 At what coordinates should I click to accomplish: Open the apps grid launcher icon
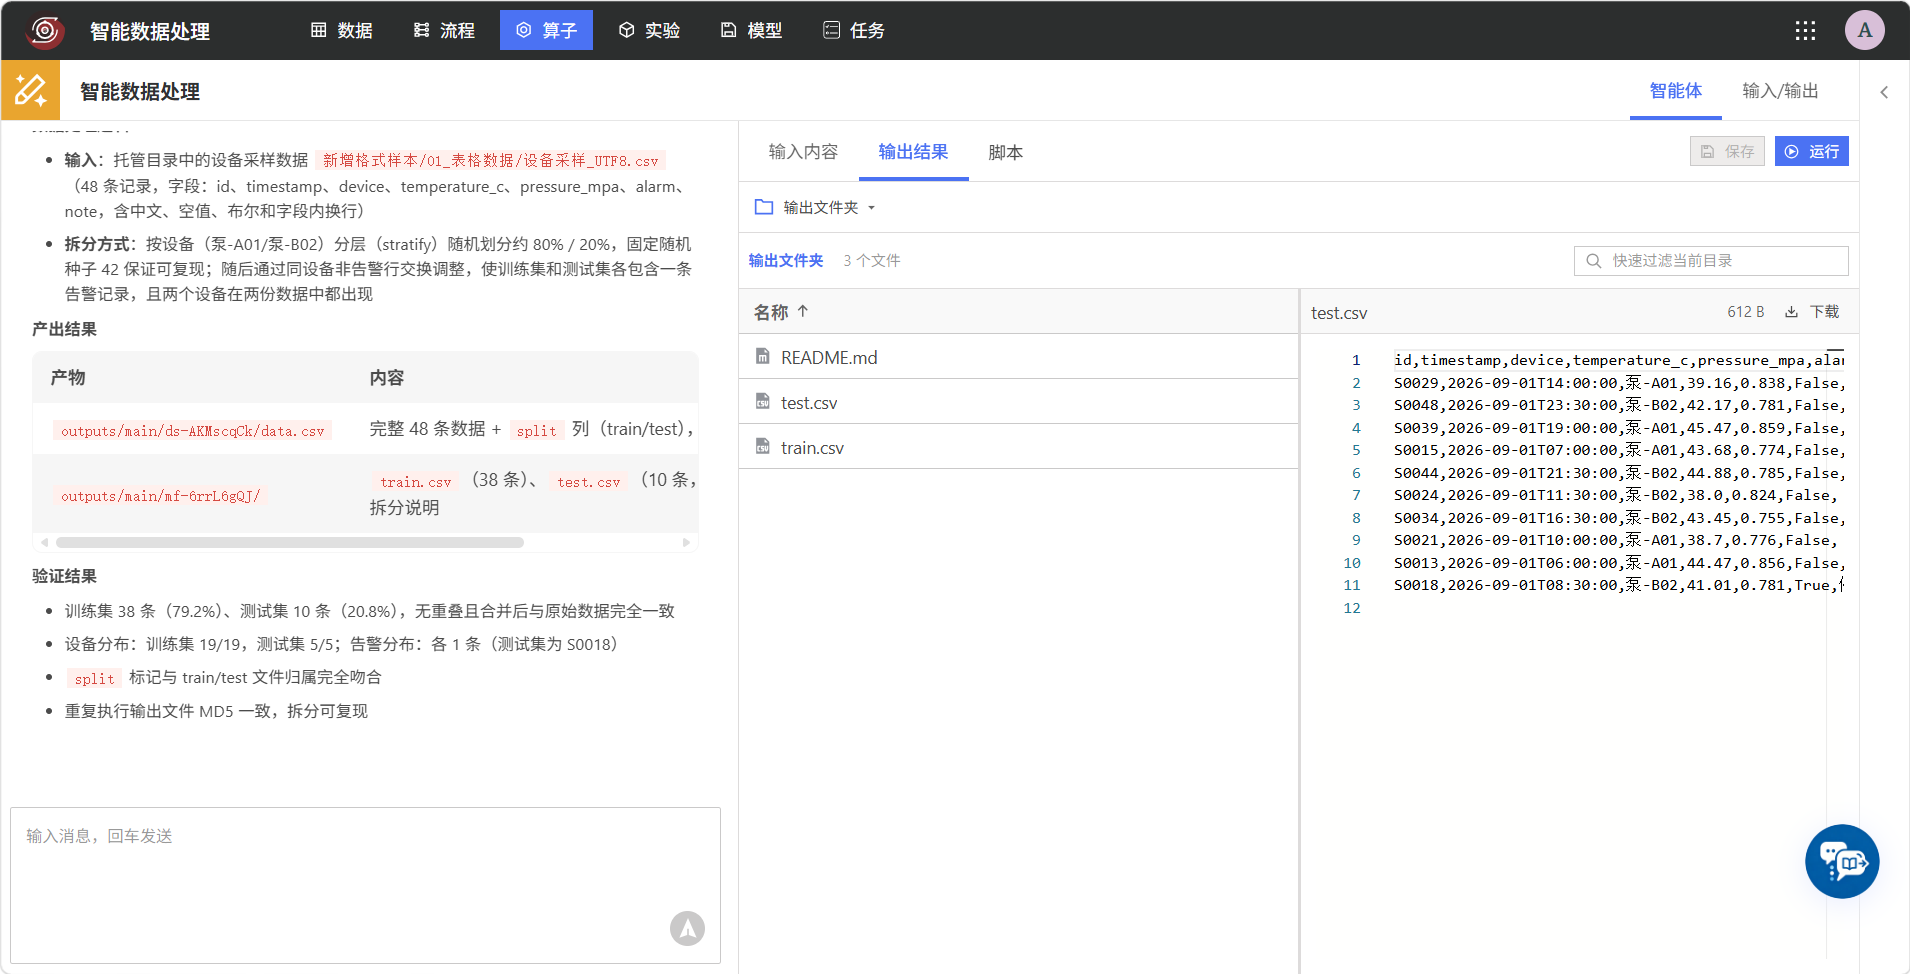point(1805,31)
